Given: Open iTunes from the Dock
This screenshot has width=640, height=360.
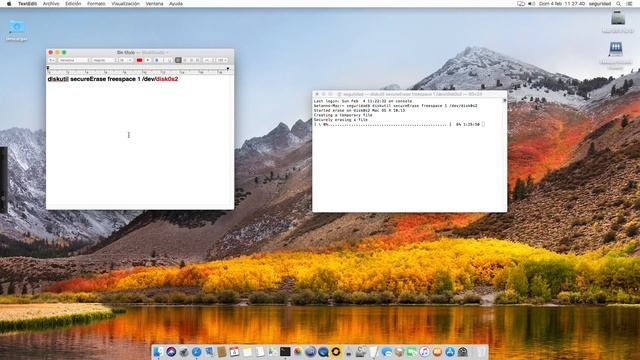Looking at the screenshot, I should point(424,351).
